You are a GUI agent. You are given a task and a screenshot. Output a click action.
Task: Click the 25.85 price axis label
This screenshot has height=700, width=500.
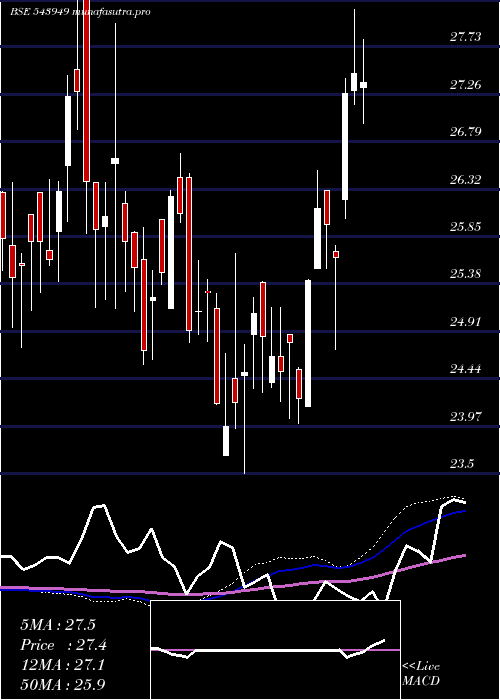coord(465,226)
